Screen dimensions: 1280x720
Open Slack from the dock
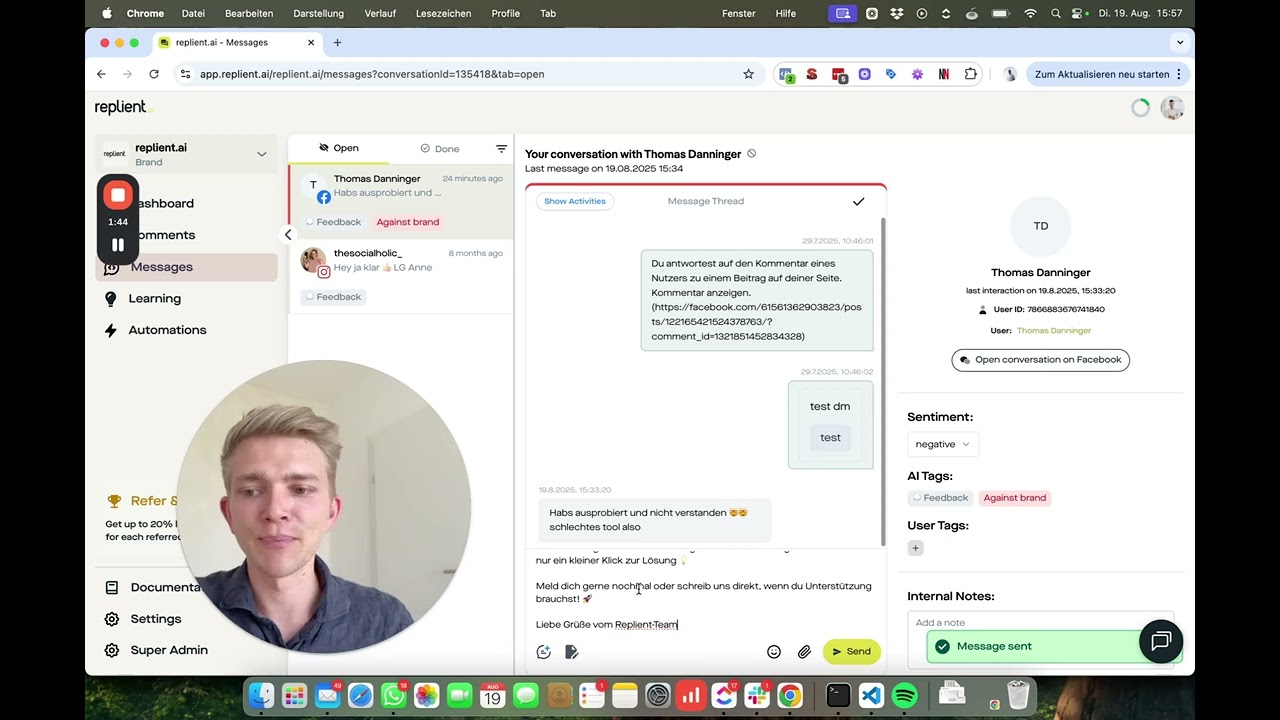tap(757, 695)
